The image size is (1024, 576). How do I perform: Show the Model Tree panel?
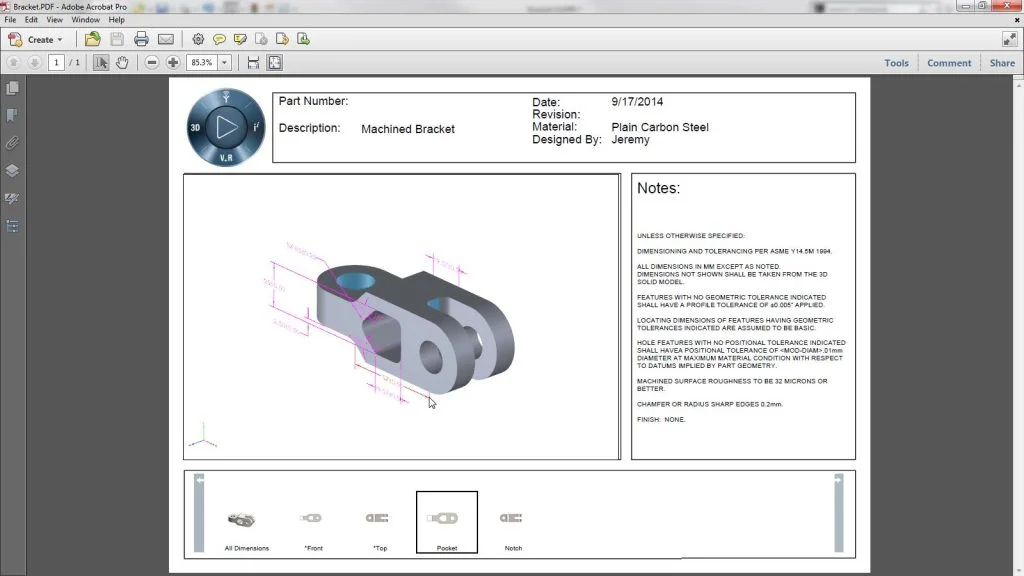pos(12,226)
